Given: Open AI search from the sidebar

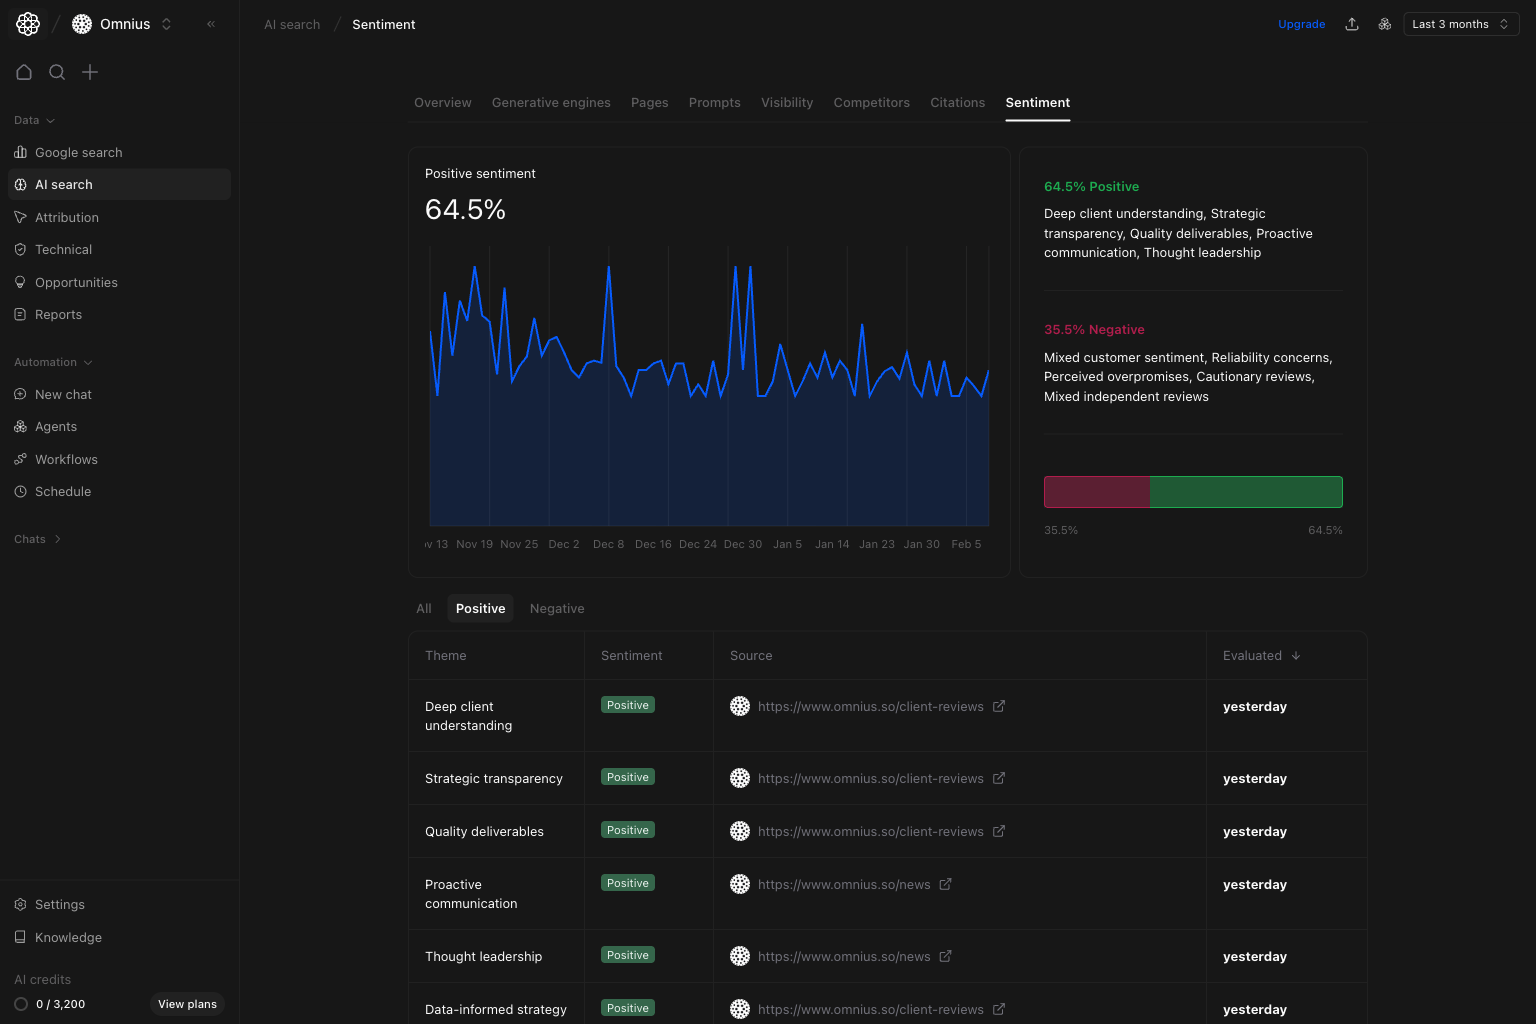Looking at the screenshot, I should pos(64,184).
